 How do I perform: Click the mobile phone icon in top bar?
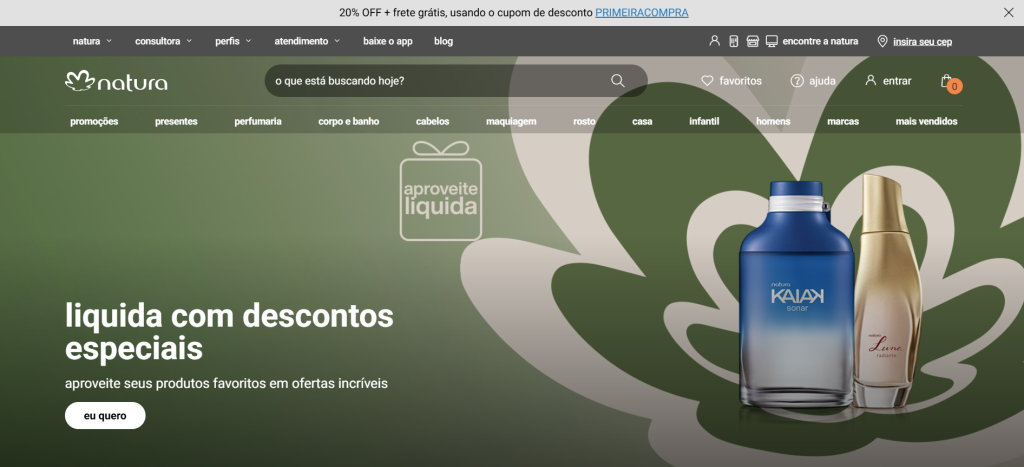coord(733,41)
